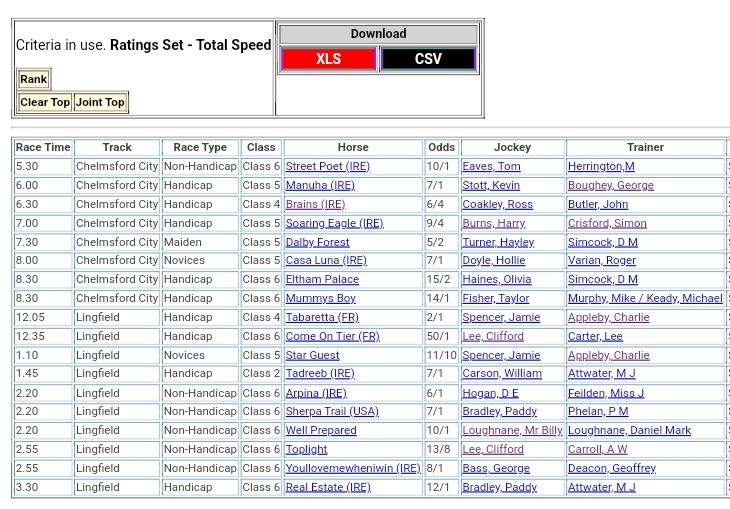Click the Horse column header
The height and width of the screenshot is (509, 730).
pos(353,147)
